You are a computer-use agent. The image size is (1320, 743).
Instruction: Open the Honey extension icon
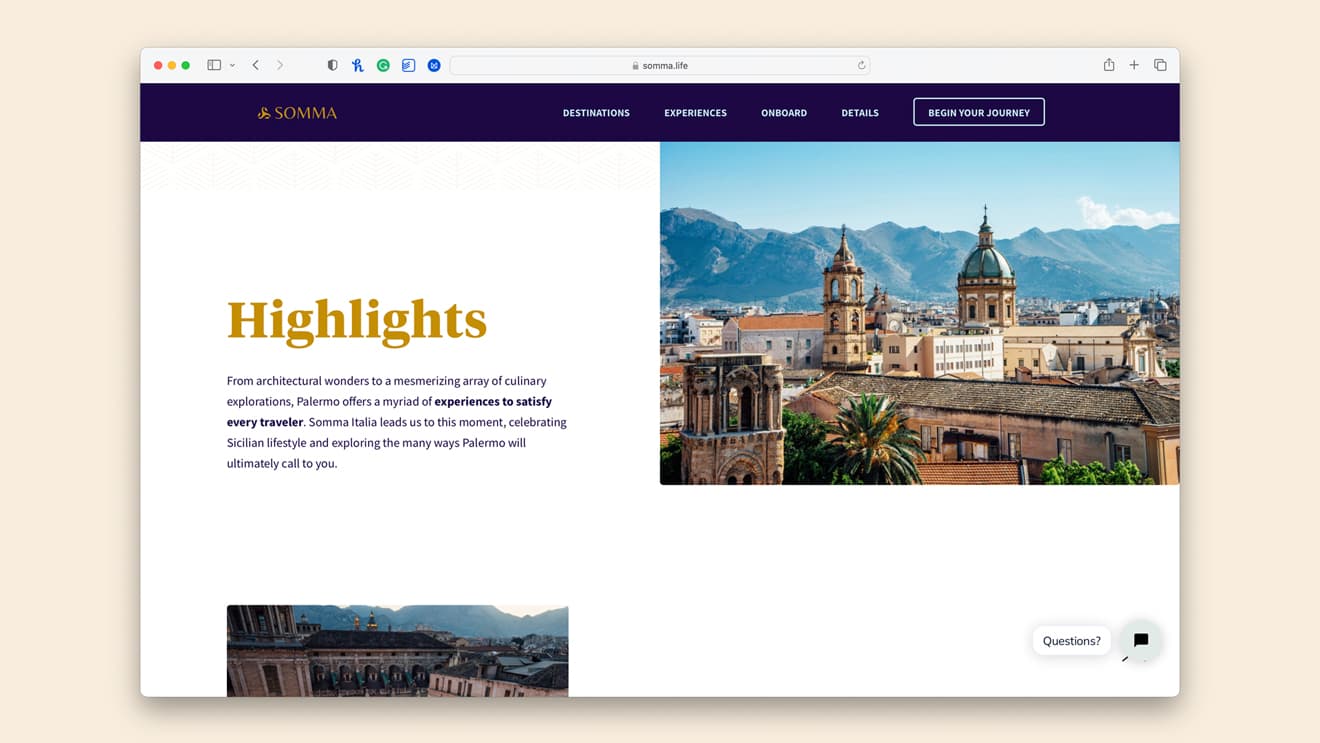pos(358,65)
